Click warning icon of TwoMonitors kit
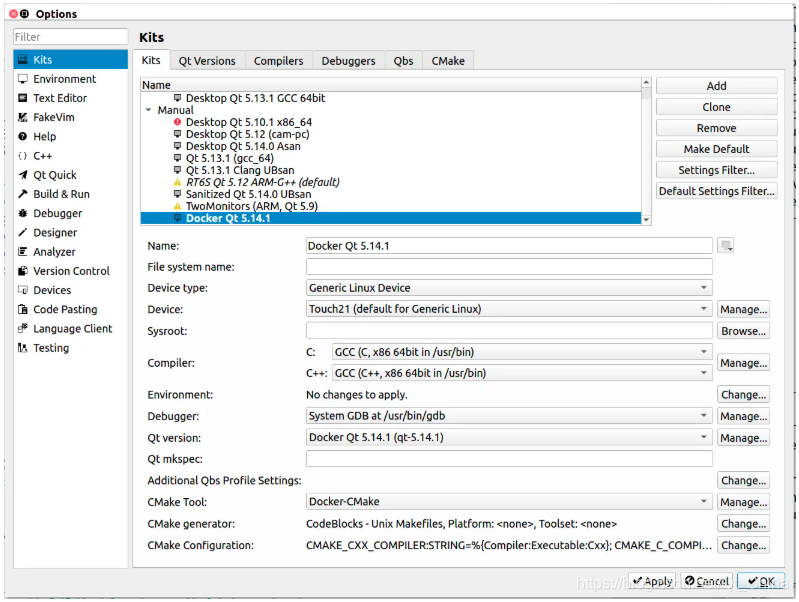This screenshot has height=602, width=799. [177, 206]
